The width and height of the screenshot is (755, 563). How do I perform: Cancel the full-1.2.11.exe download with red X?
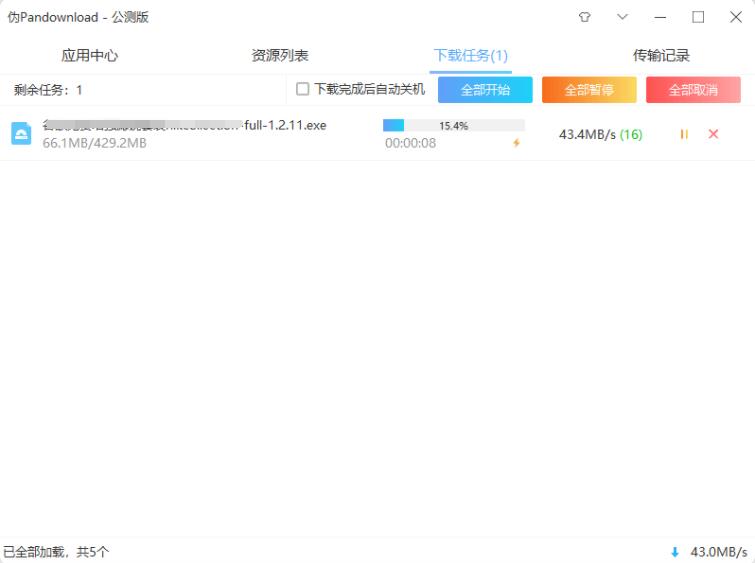(713, 134)
